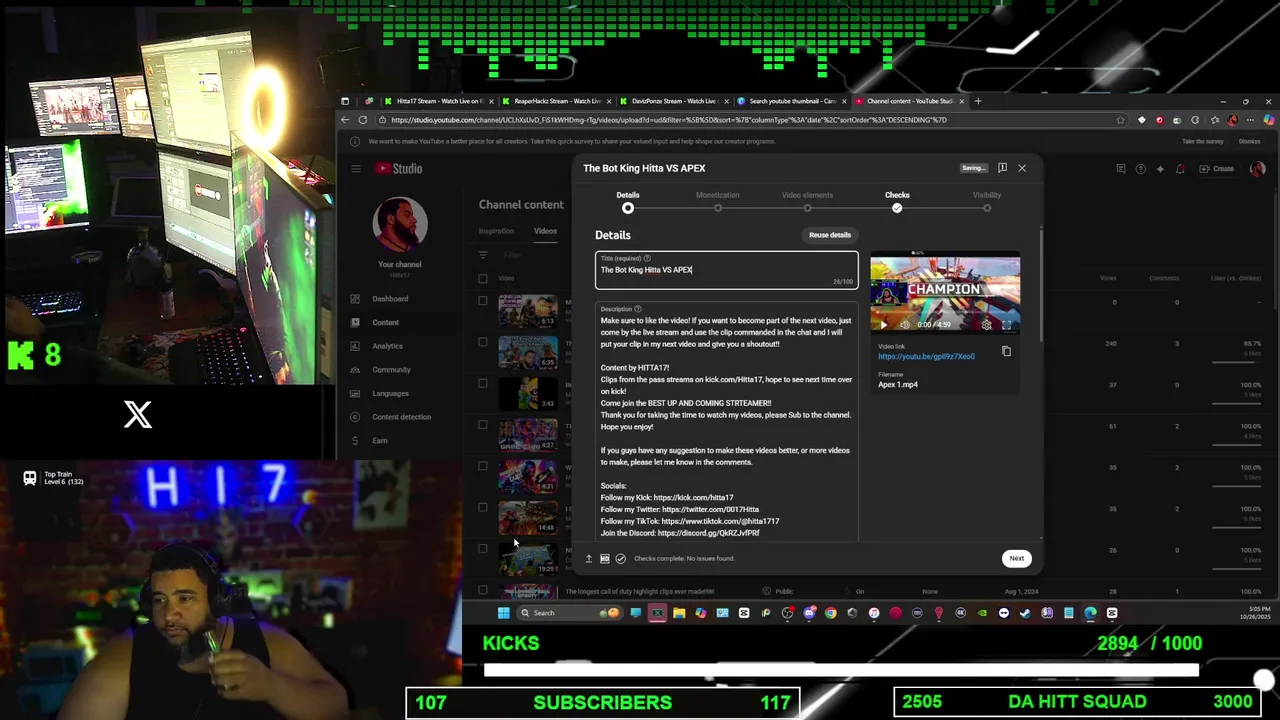Tick checkbox for the 3:43 video
Screen dimensions: 1280x720
point(483,383)
